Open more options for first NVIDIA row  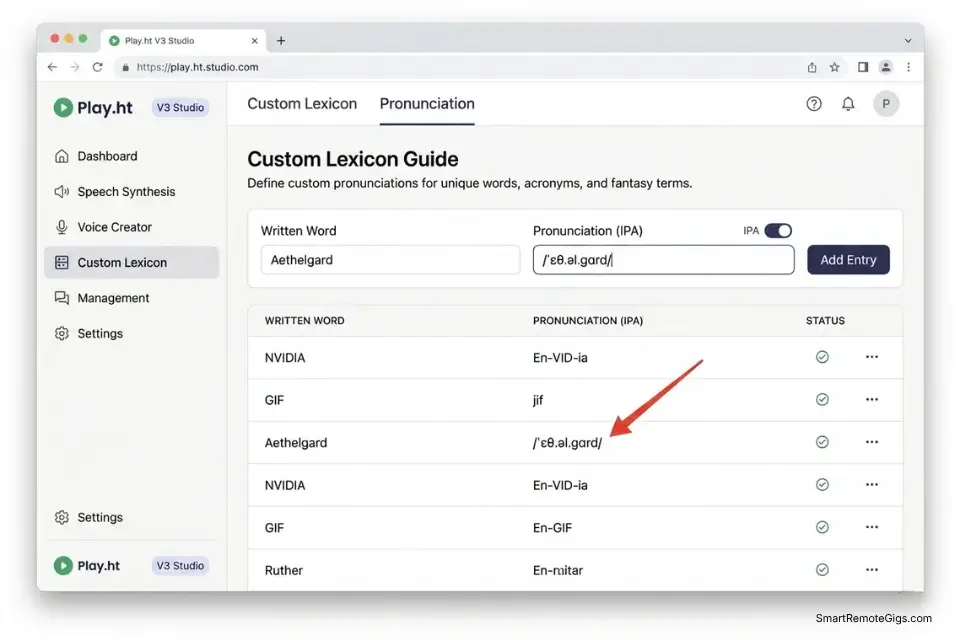click(872, 357)
